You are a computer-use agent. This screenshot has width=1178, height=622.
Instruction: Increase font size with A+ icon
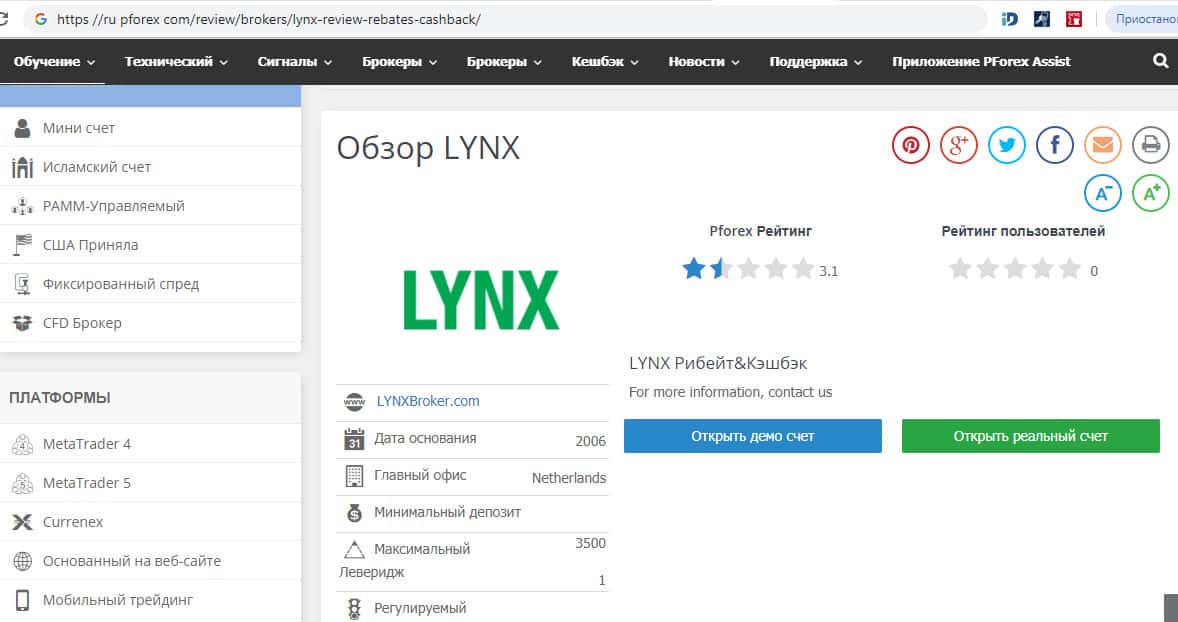1151,193
